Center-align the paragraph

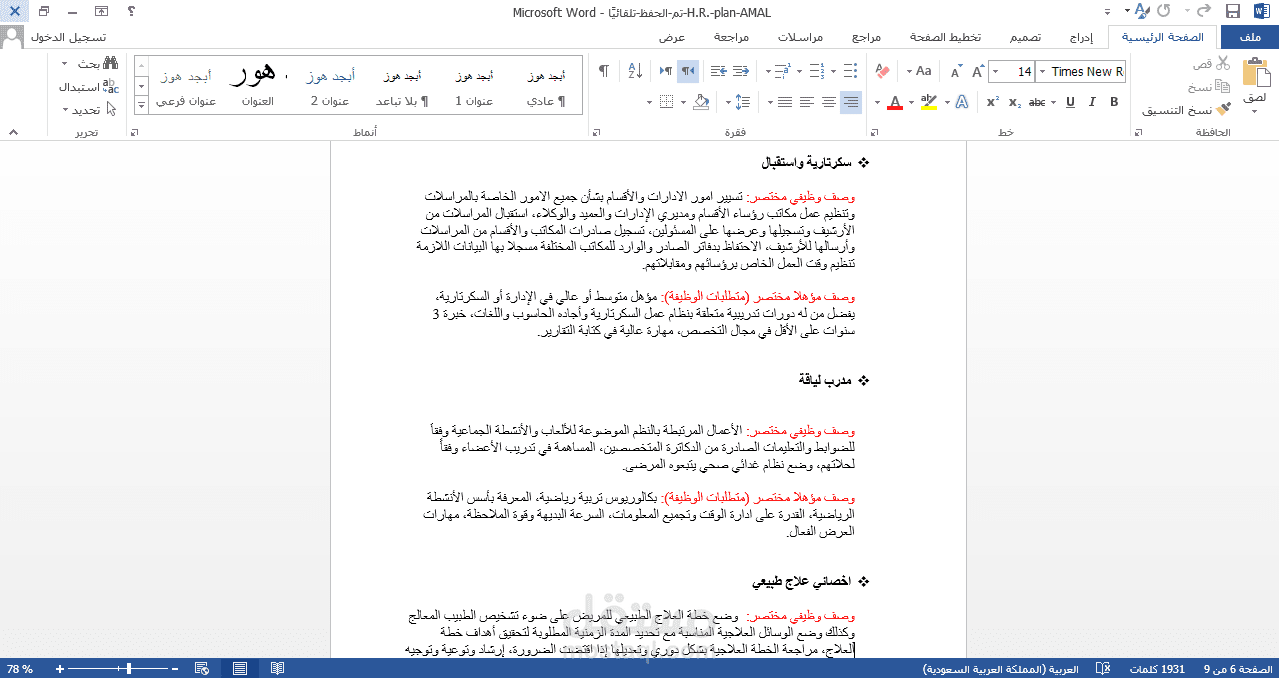tap(829, 102)
